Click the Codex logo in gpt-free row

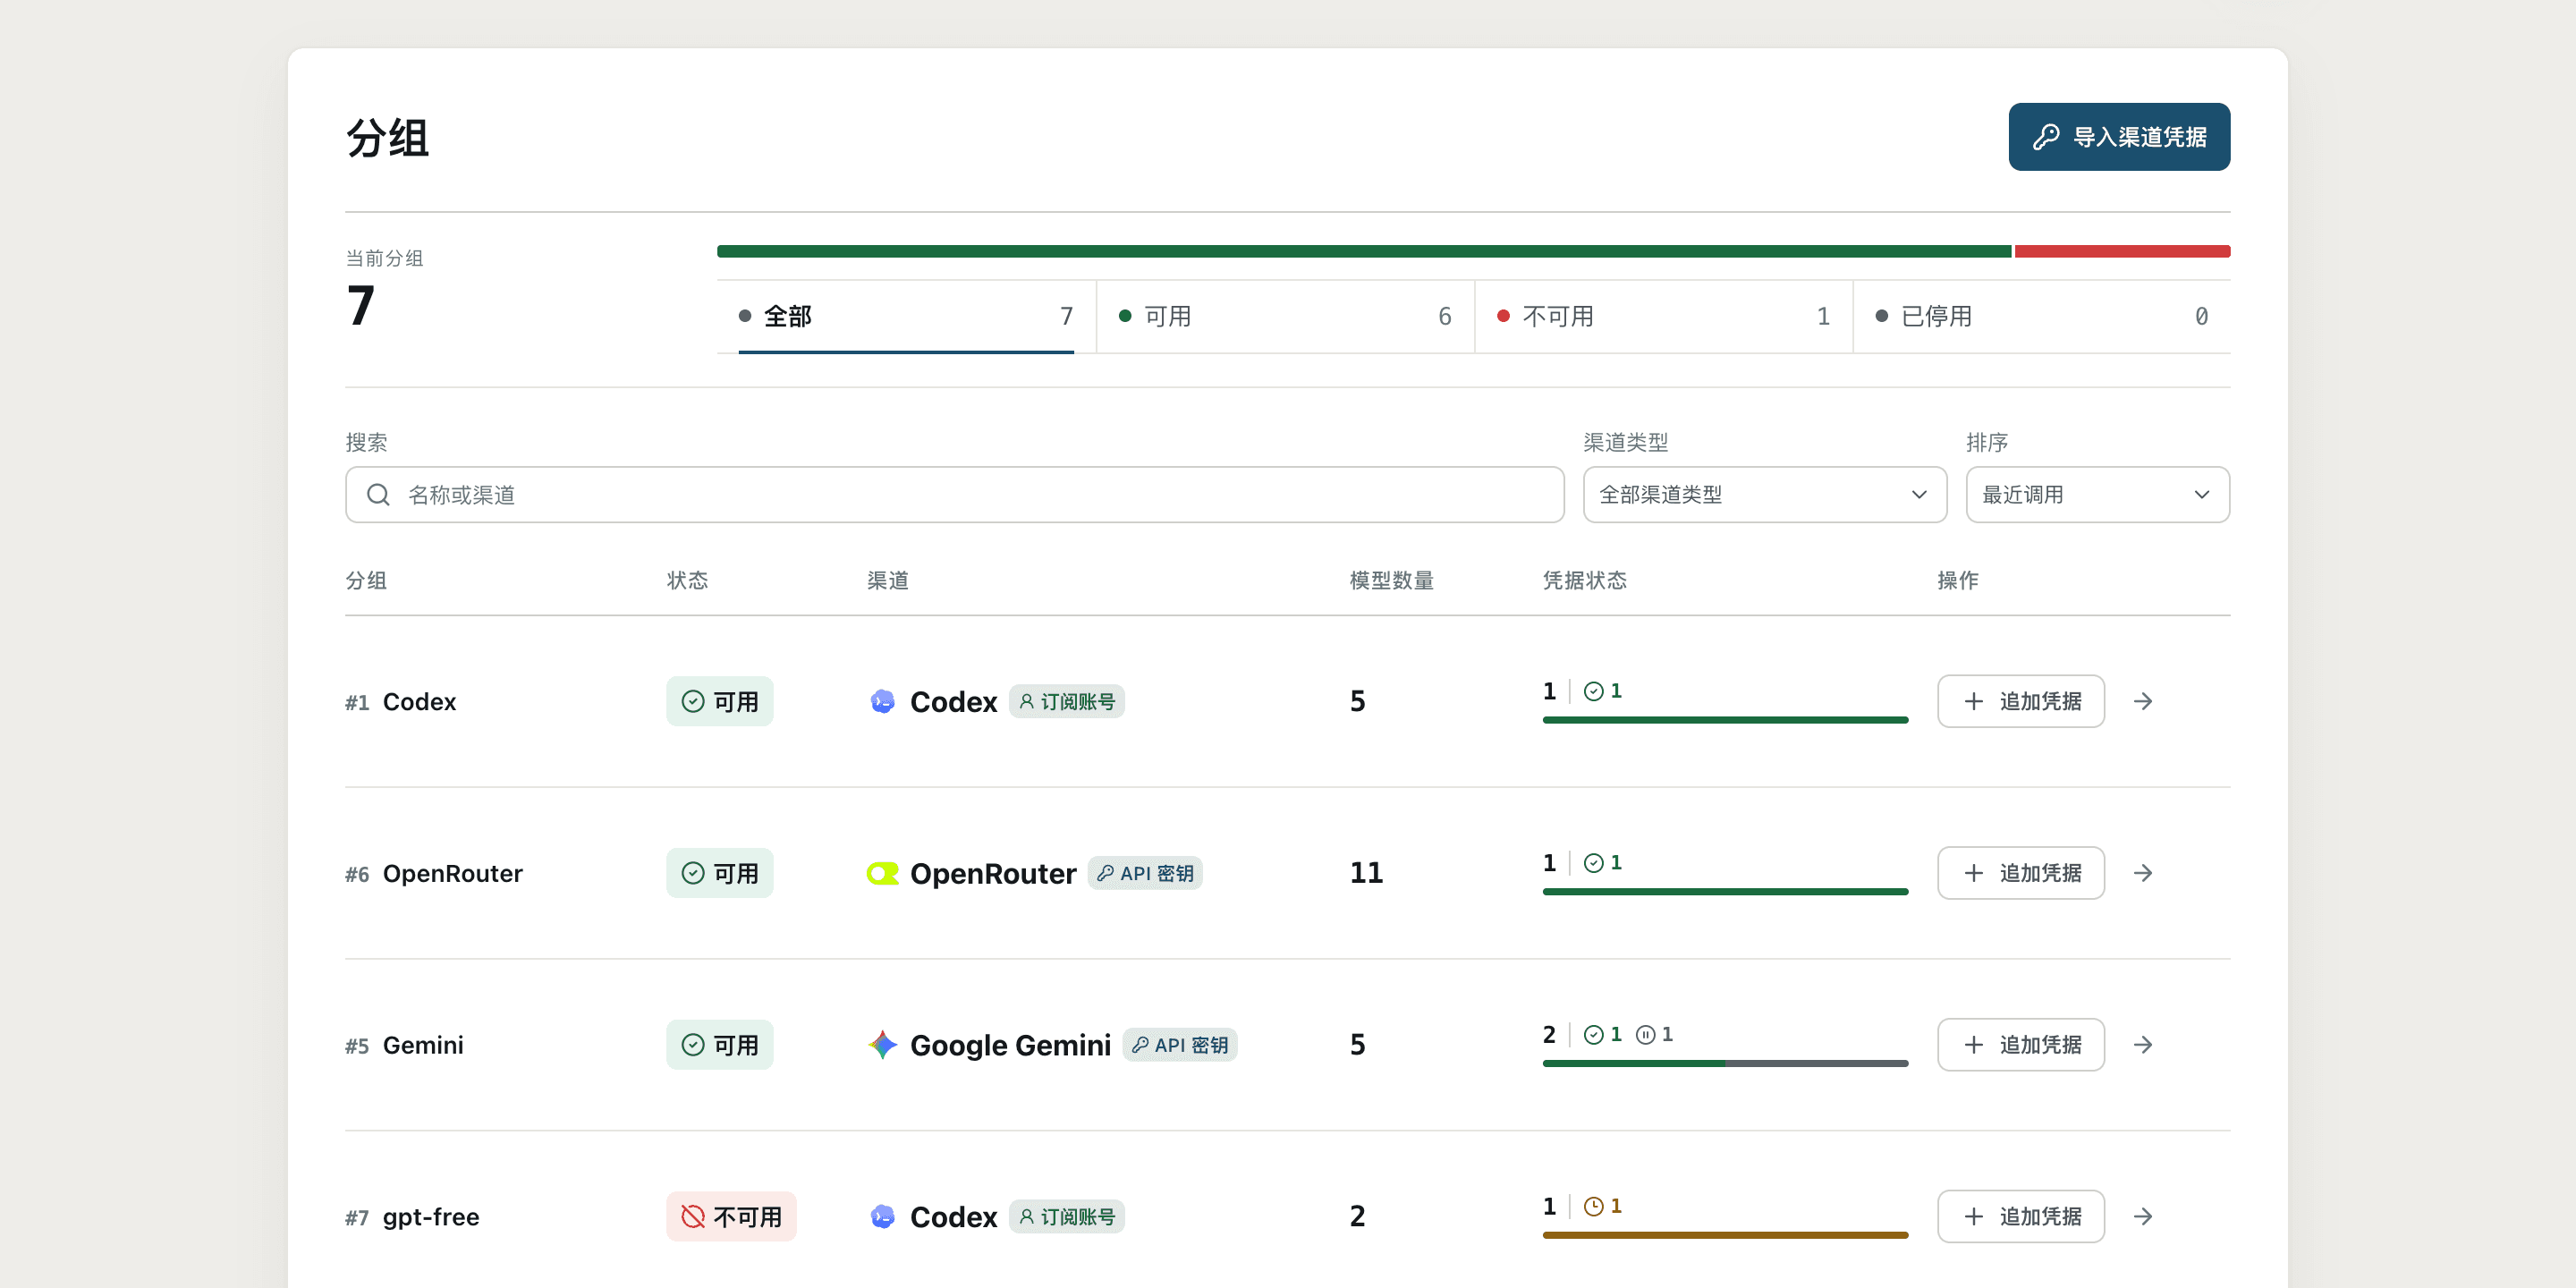tap(882, 1217)
